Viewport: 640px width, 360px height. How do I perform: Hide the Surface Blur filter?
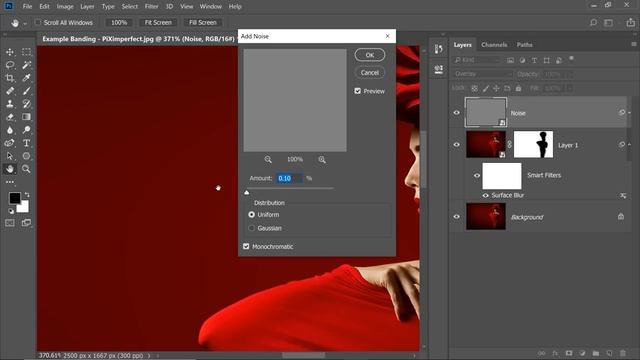(x=485, y=196)
